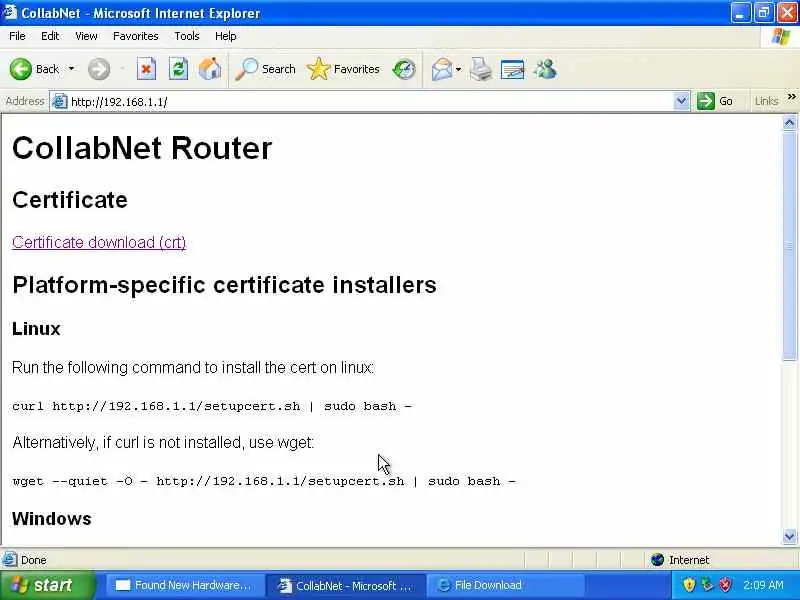Click the scrollbar up arrow
800x600 pixels.
(x=789, y=122)
